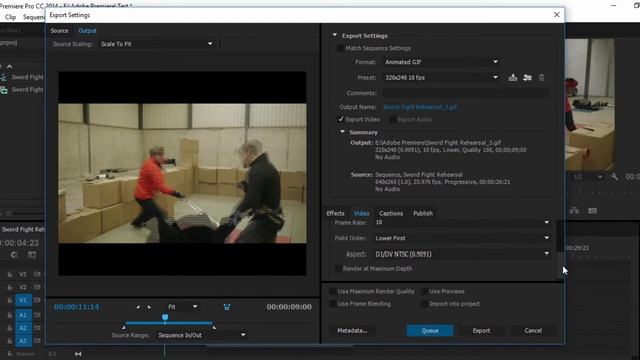This screenshot has width=640, height=360.
Task: Toggle lock on track V2
Action: [10, 287]
